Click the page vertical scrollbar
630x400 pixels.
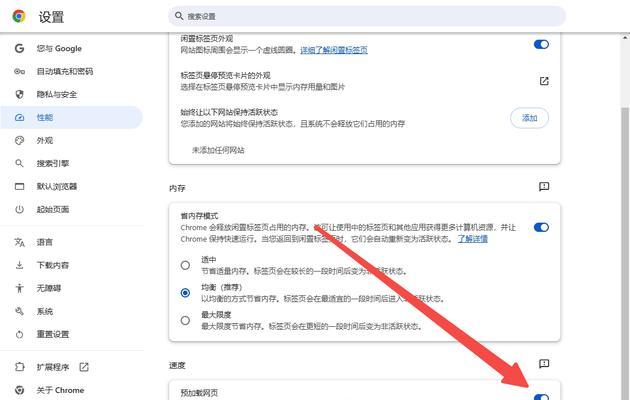[x=625, y=253]
